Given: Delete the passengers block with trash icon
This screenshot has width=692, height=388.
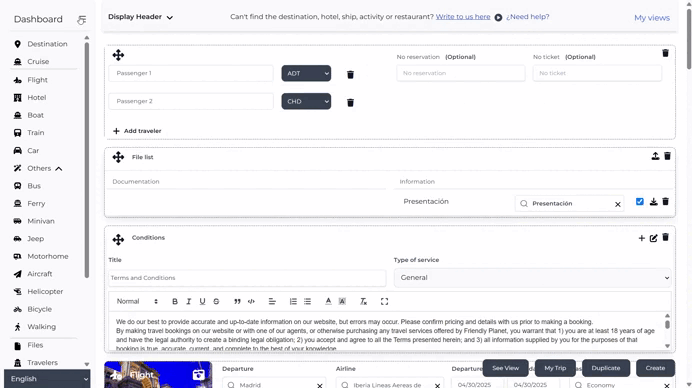Looking at the screenshot, I should point(666,53).
